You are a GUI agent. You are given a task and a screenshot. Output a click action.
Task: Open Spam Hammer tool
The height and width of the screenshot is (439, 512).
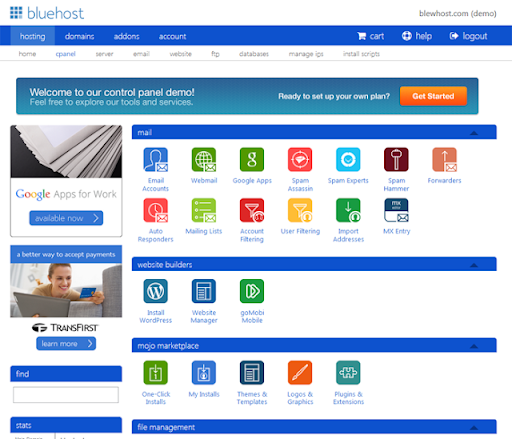point(396,160)
